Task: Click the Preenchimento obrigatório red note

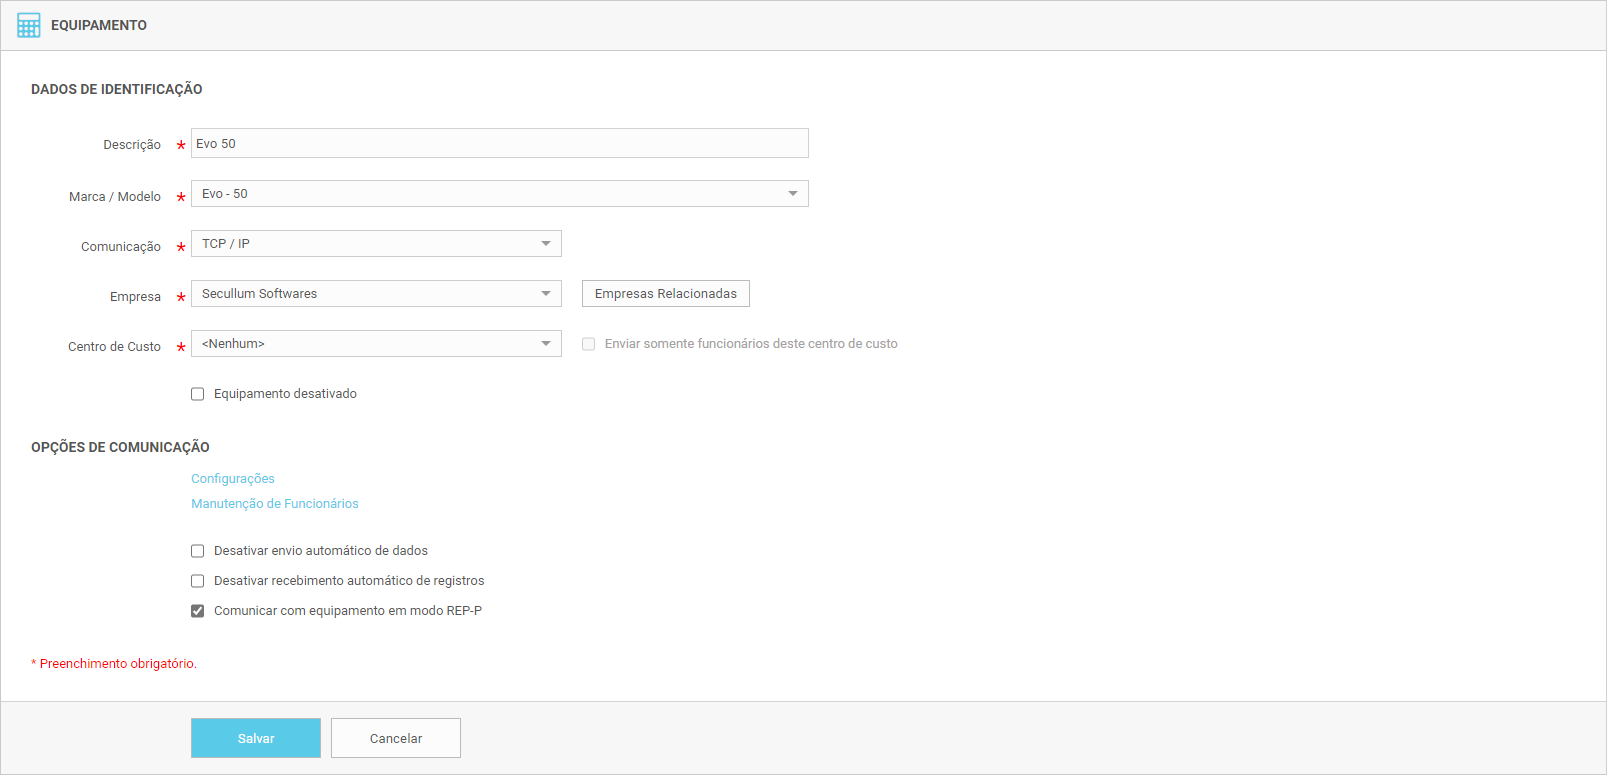Action: point(115,664)
